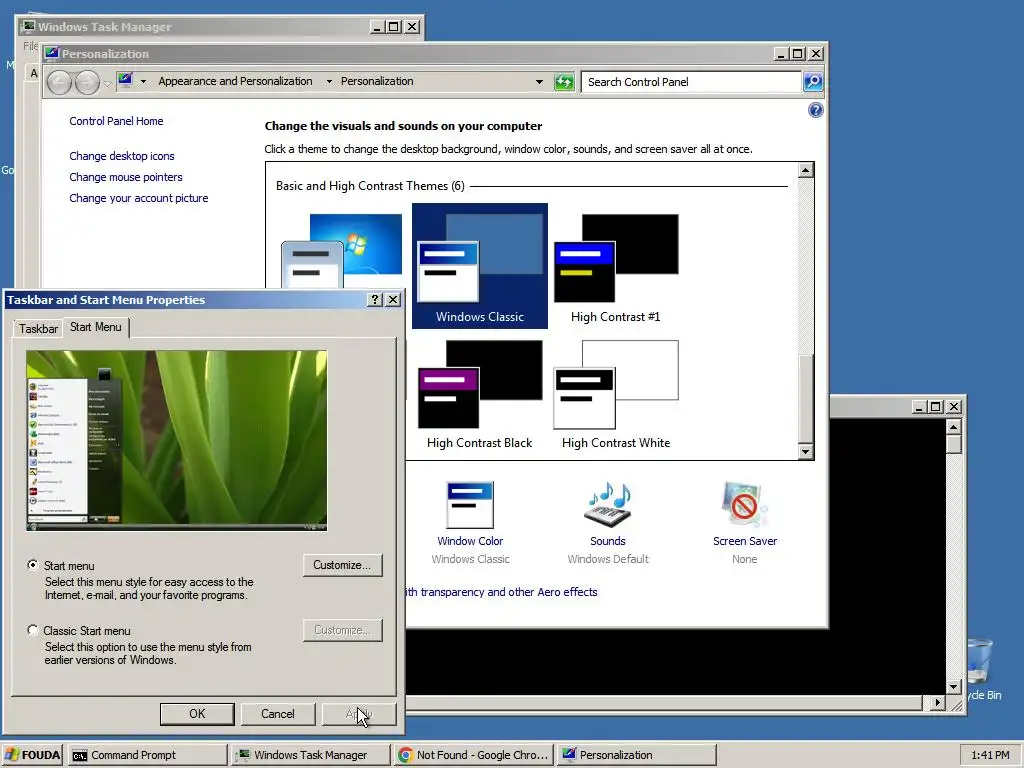Click Command Prompt window scroll up arrow

coord(953,427)
